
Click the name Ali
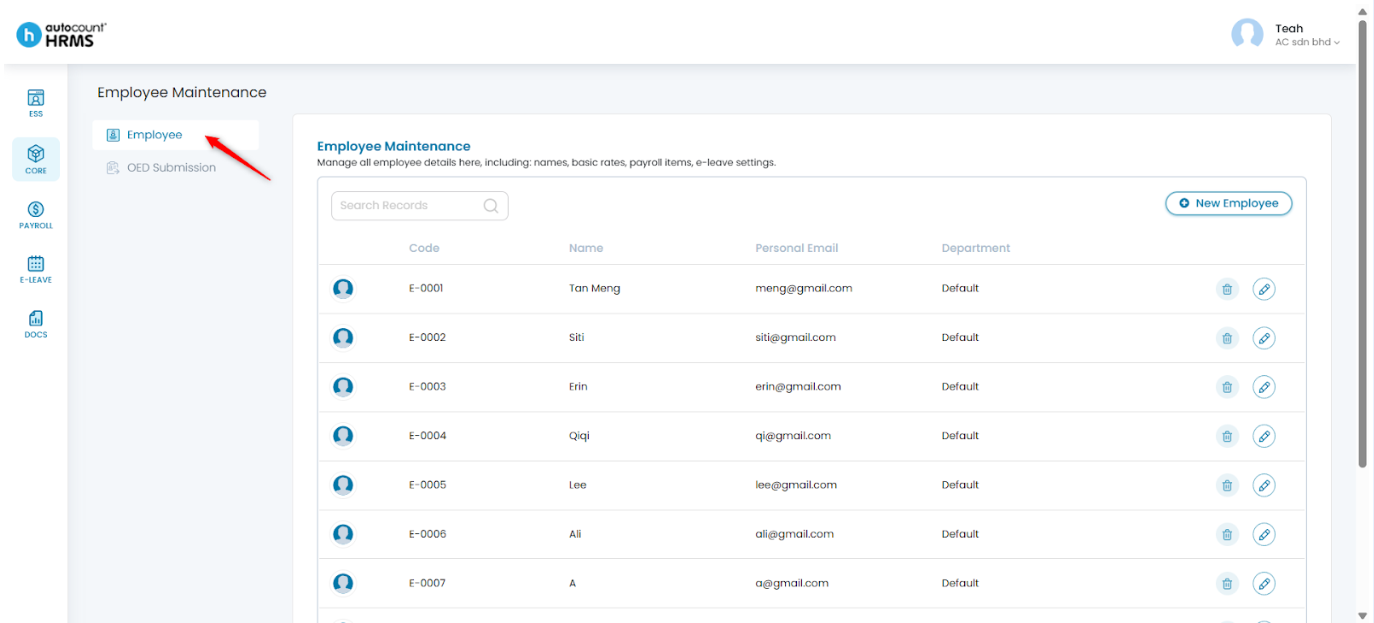[x=575, y=533]
